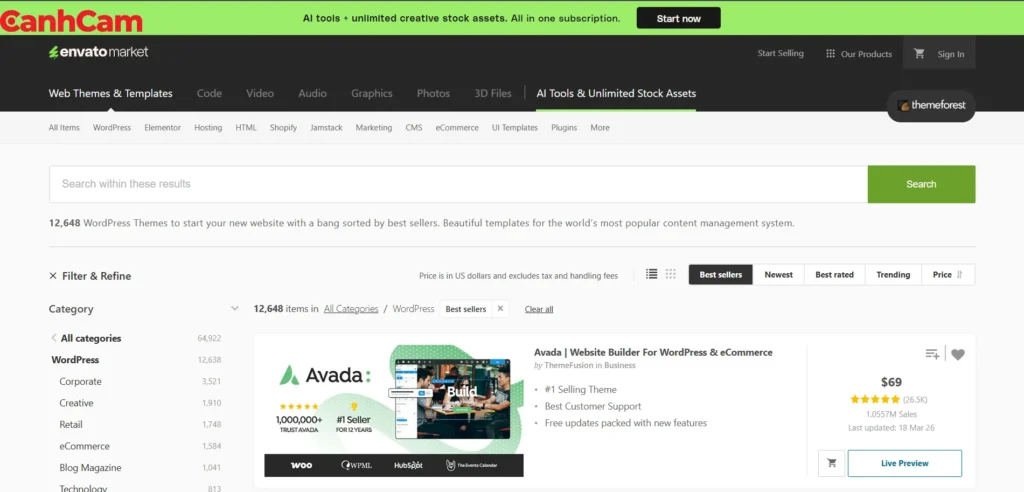Open the Audio category
The width and height of the screenshot is (1024, 492).
tap(312, 93)
